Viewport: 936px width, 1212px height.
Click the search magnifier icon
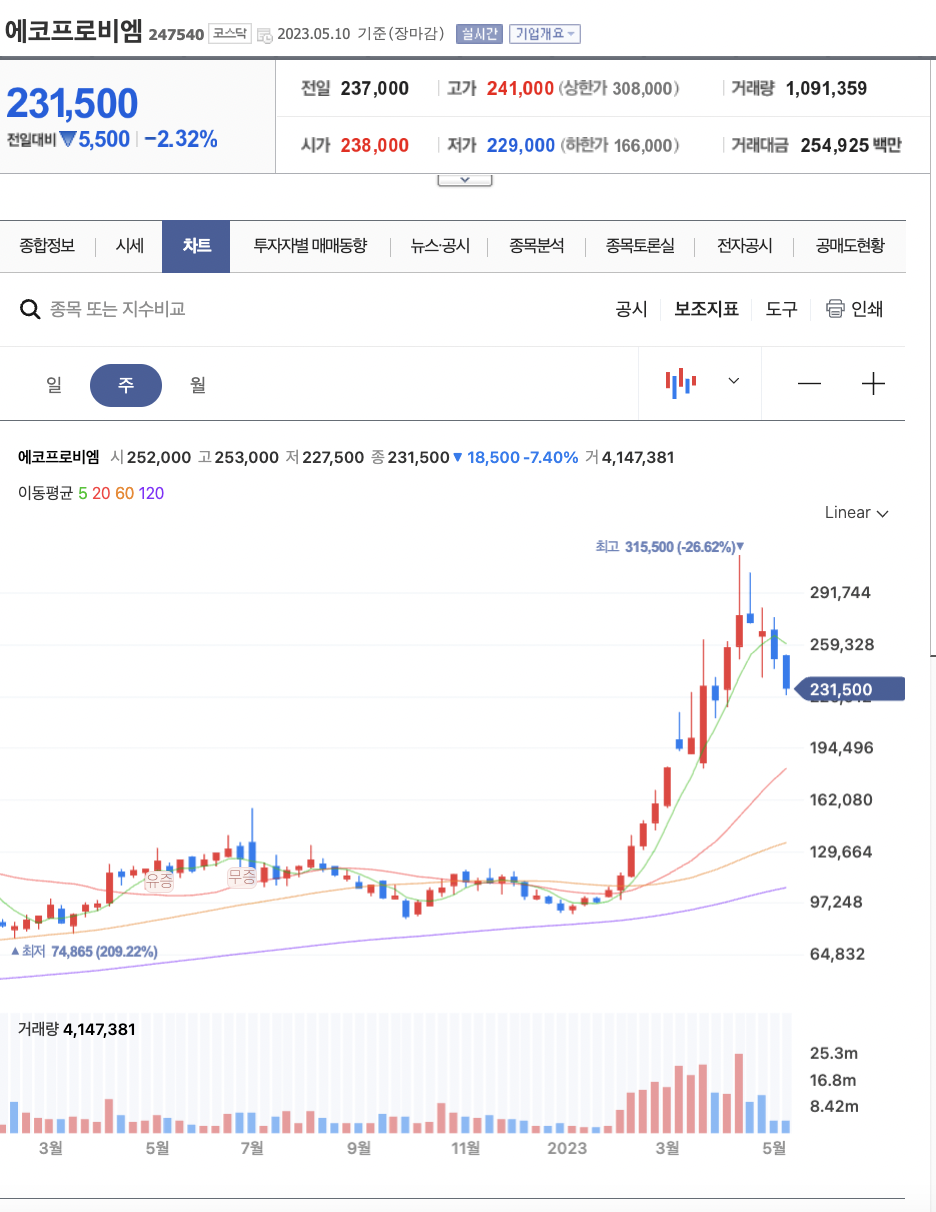click(31, 309)
